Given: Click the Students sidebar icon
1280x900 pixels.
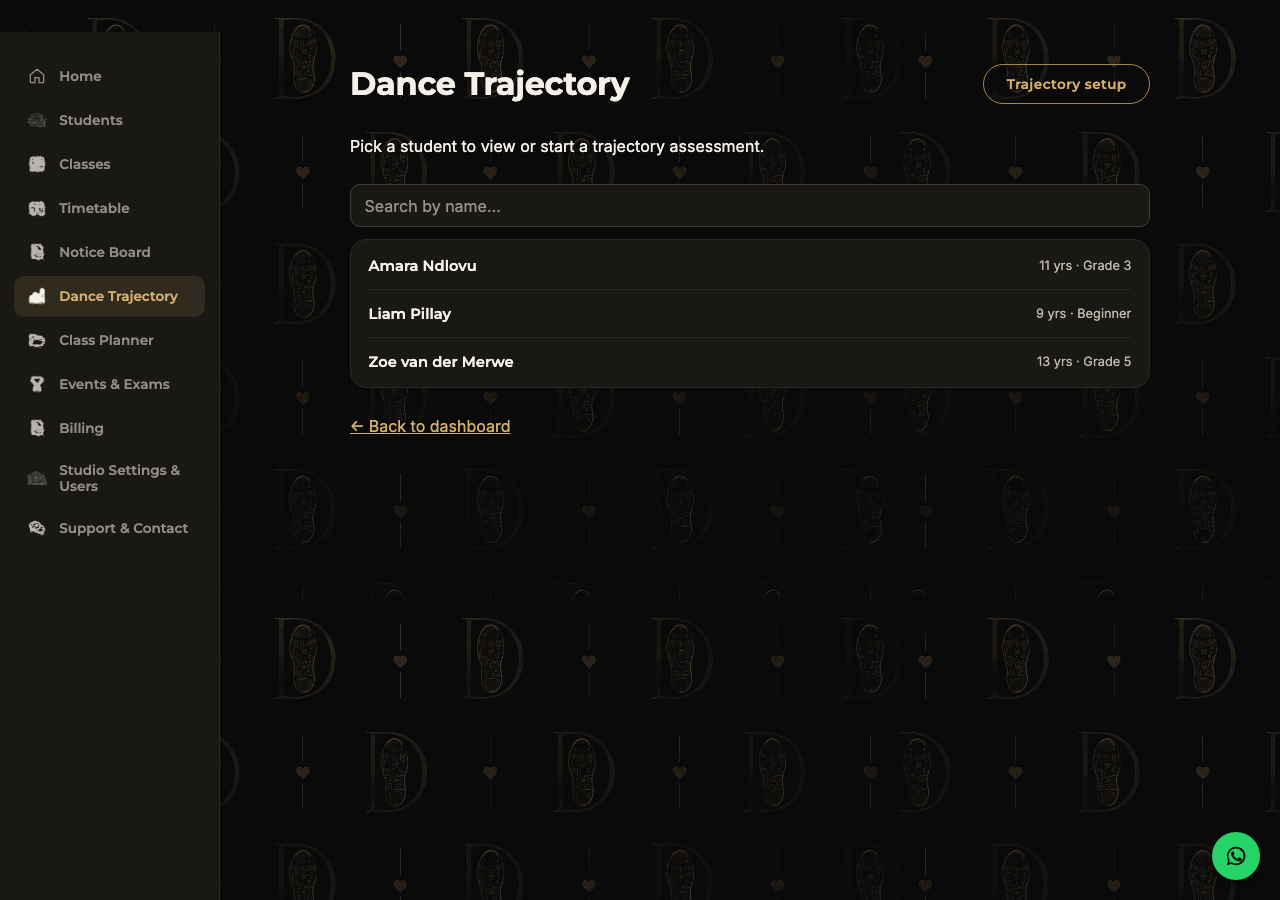Looking at the screenshot, I should tap(37, 120).
